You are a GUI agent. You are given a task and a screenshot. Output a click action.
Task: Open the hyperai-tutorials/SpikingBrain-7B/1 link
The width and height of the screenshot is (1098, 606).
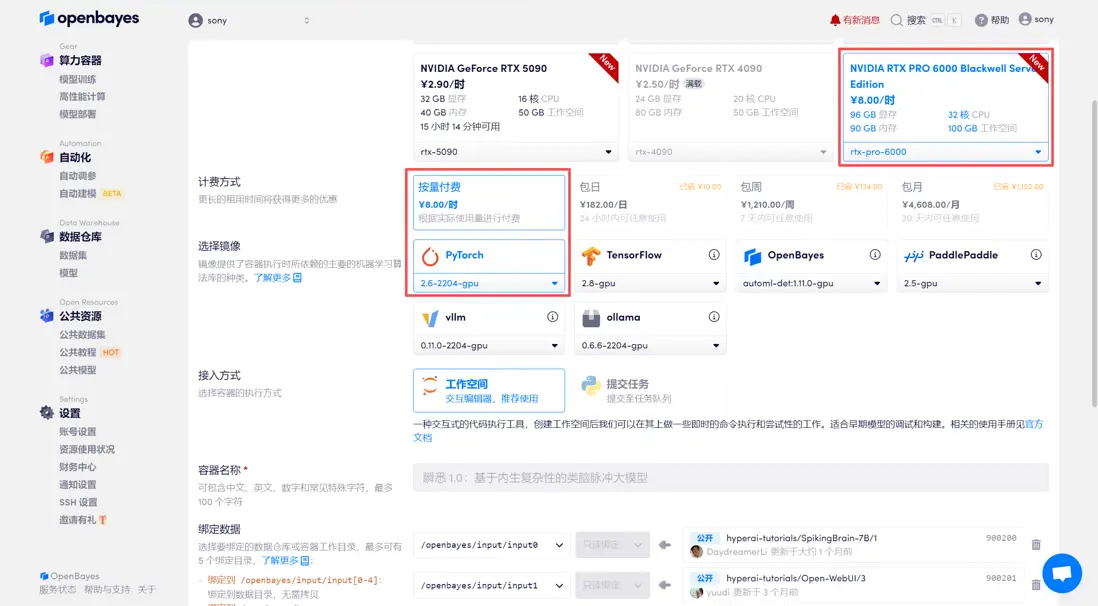click(801, 538)
